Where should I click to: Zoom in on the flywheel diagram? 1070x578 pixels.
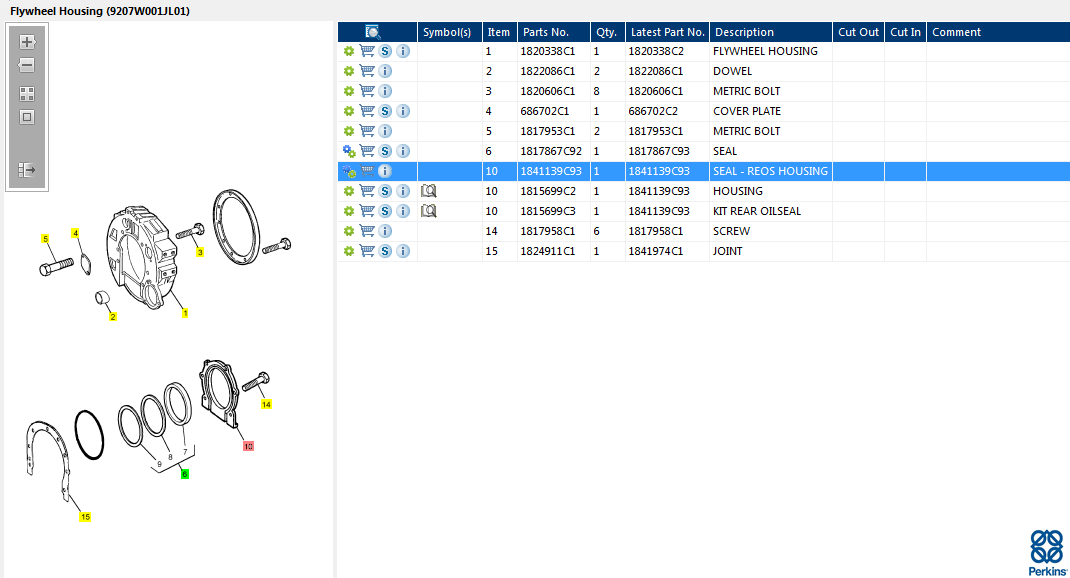(x=27, y=42)
